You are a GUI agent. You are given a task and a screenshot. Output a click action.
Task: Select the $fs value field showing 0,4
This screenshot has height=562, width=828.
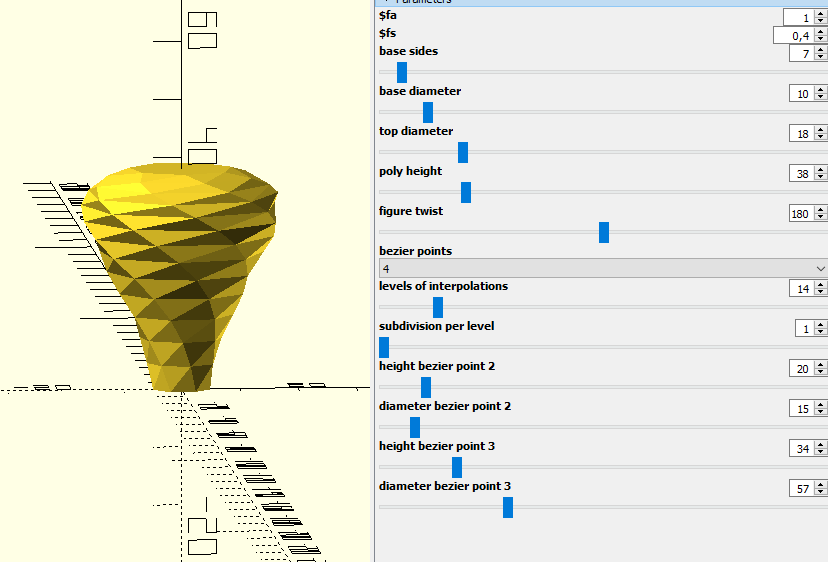click(793, 35)
